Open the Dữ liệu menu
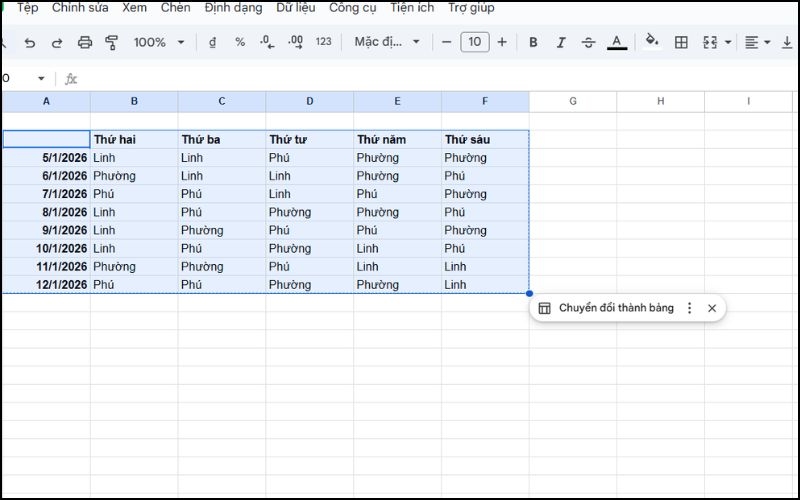This screenshot has height=500, width=800. (296, 8)
